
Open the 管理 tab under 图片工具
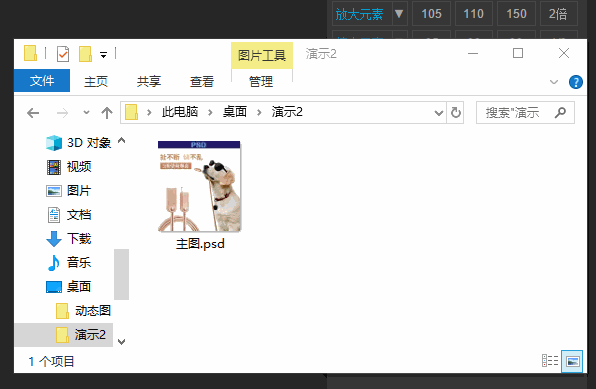point(261,81)
